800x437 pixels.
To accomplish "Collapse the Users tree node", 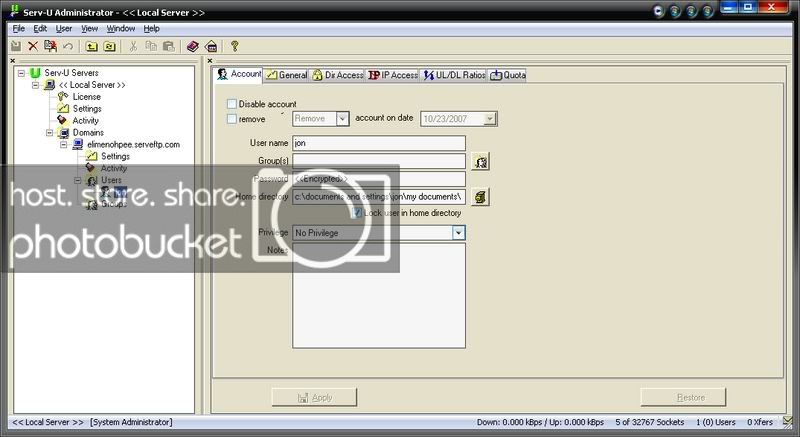I will point(78,181).
